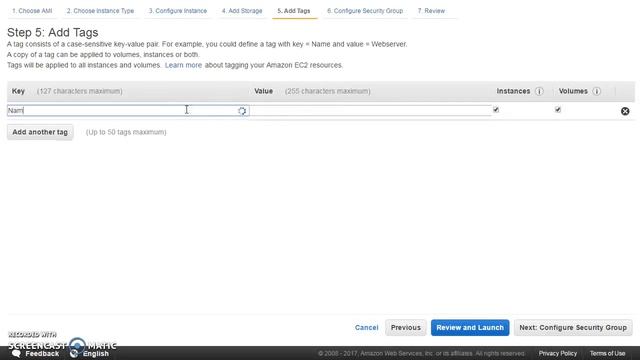Open the Learn more tagging link
The image size is (640, 360).
click(183, 65)
